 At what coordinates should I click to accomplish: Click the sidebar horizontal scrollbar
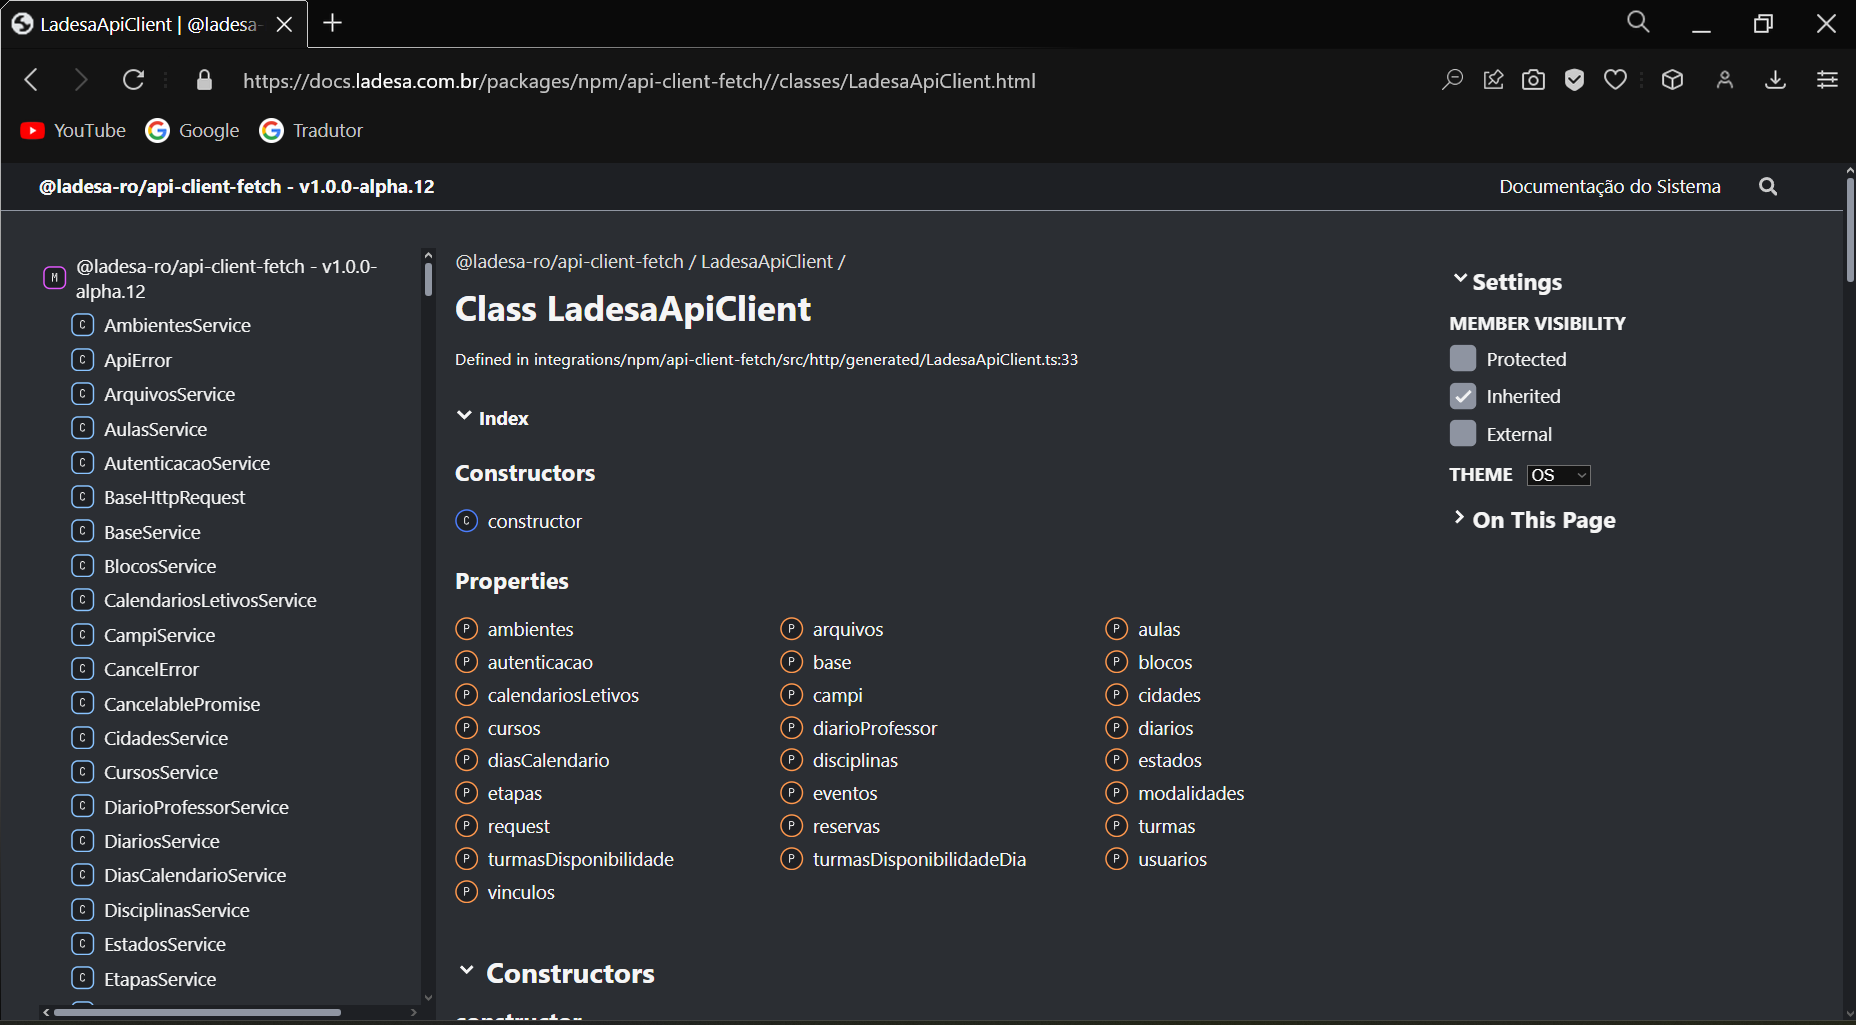pos(198,1012)
